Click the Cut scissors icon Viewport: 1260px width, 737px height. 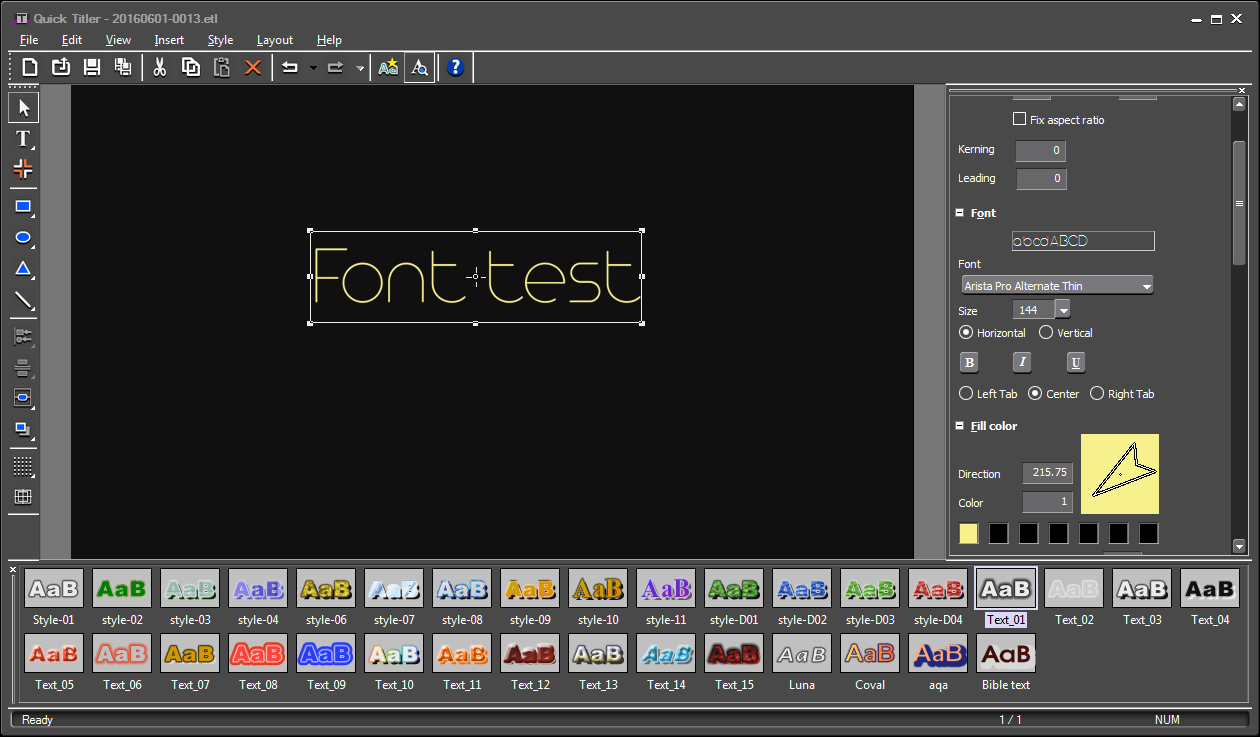click(x=159, y=67)
